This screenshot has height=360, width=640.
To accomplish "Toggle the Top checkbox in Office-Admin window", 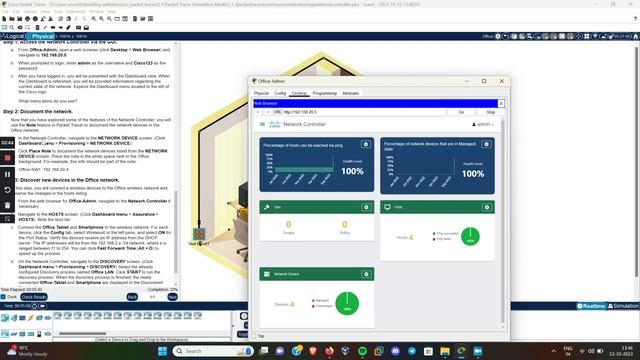I will click(x=254, y=336).
